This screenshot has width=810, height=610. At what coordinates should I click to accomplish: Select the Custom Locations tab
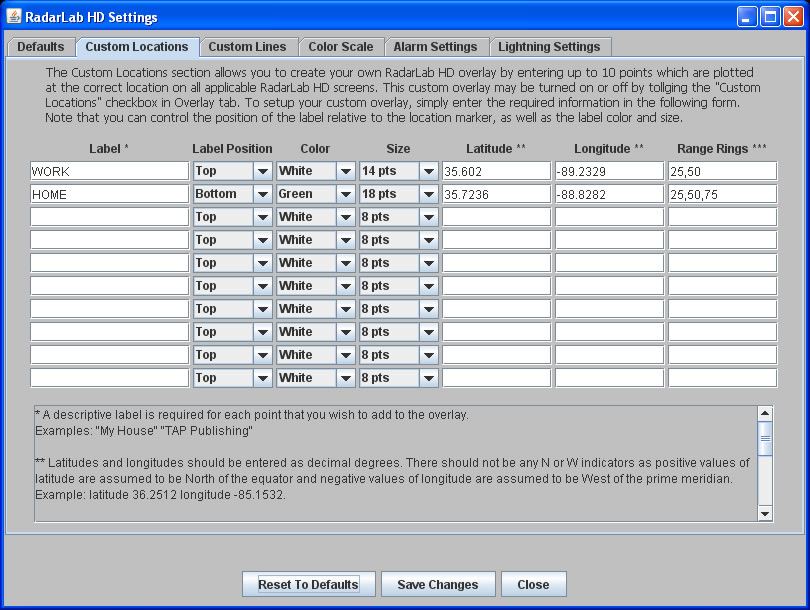[137, 47]
